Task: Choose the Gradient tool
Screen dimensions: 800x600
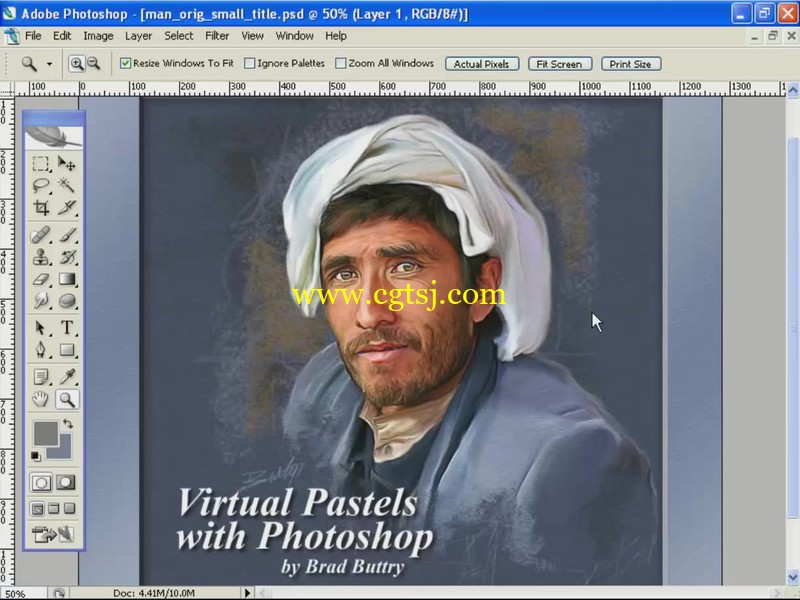Action: click(x=66, y=279)
